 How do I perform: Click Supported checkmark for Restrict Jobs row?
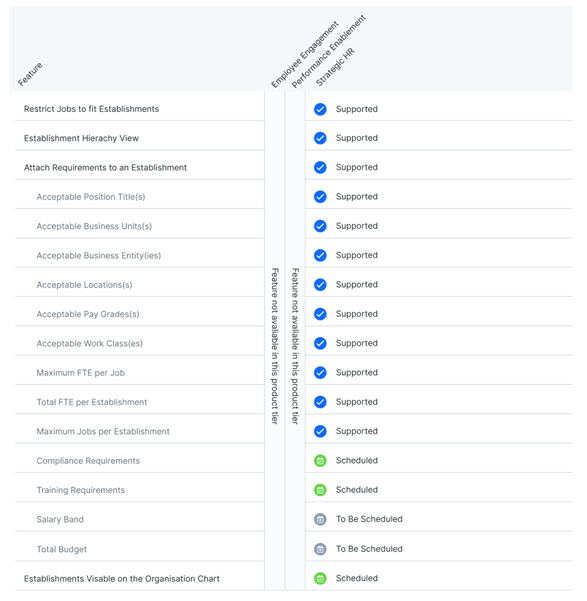320,109
